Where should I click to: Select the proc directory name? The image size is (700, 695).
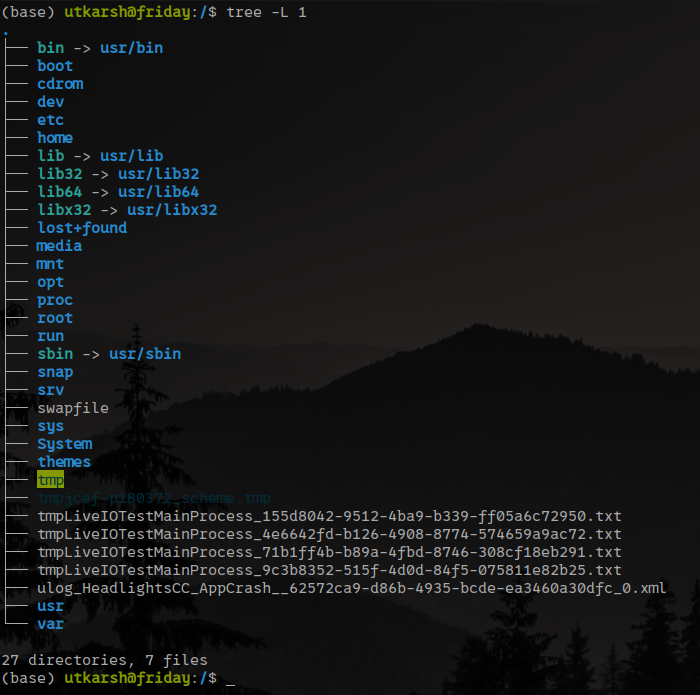point(55,300)
